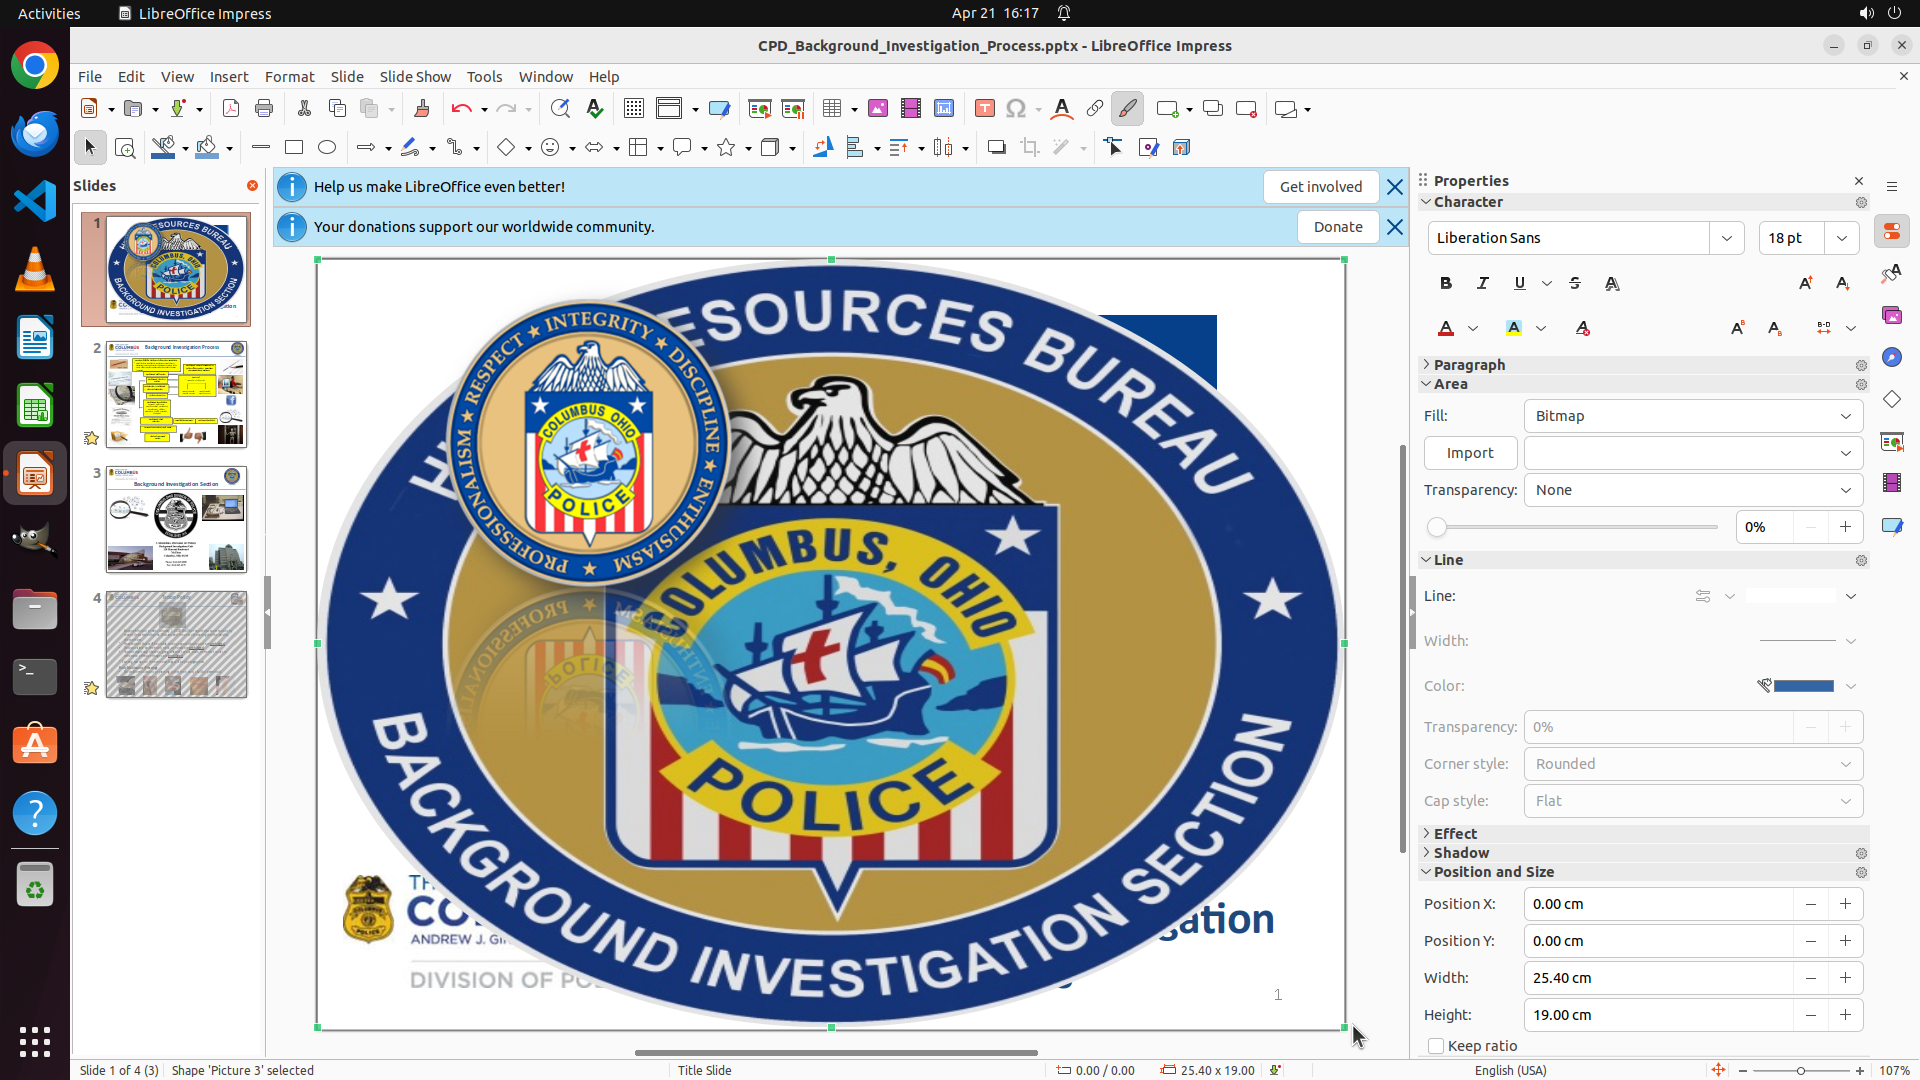The width and height of the screenshot is (1920, 1080).
Task: Select the Ellipse drawing tool
Action: click(327, 148)
